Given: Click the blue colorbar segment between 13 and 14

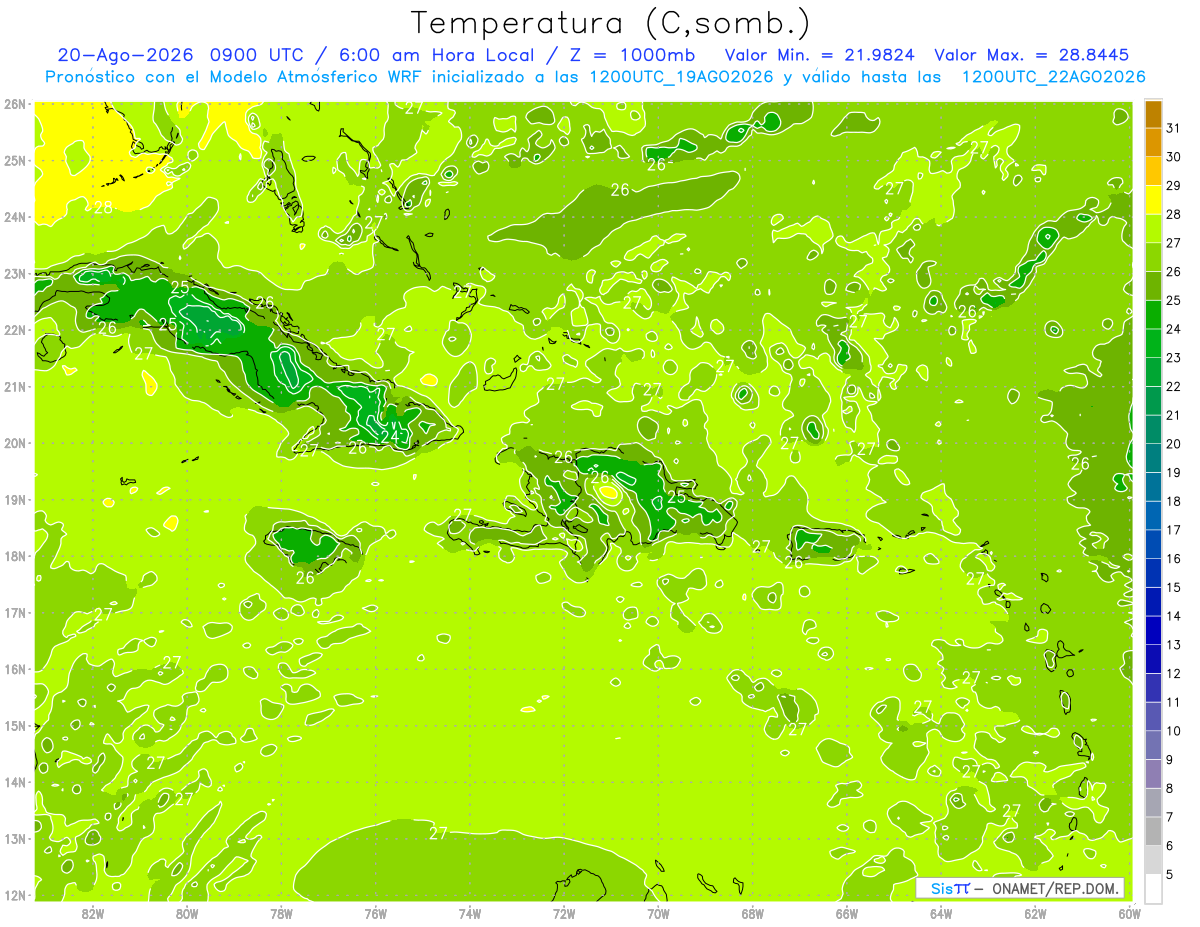Looking at the screenshot, I should [1153, 631].
